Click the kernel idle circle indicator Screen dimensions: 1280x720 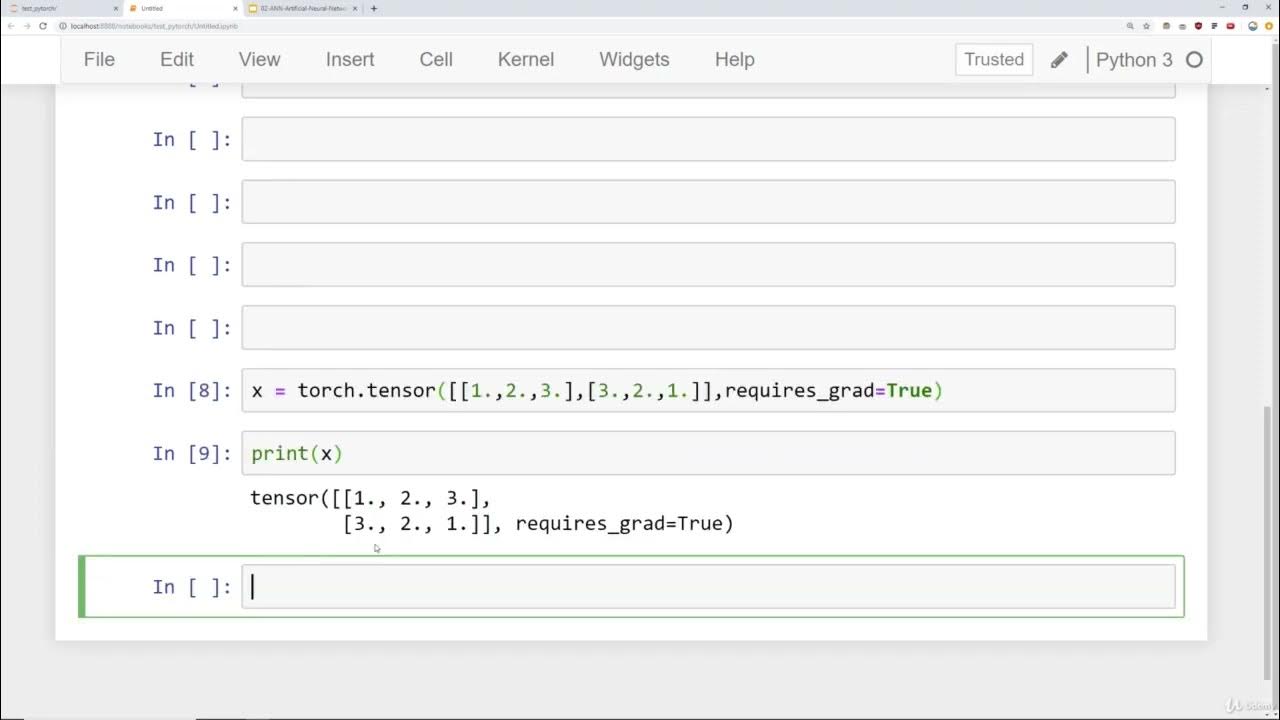pos(1194,60)
